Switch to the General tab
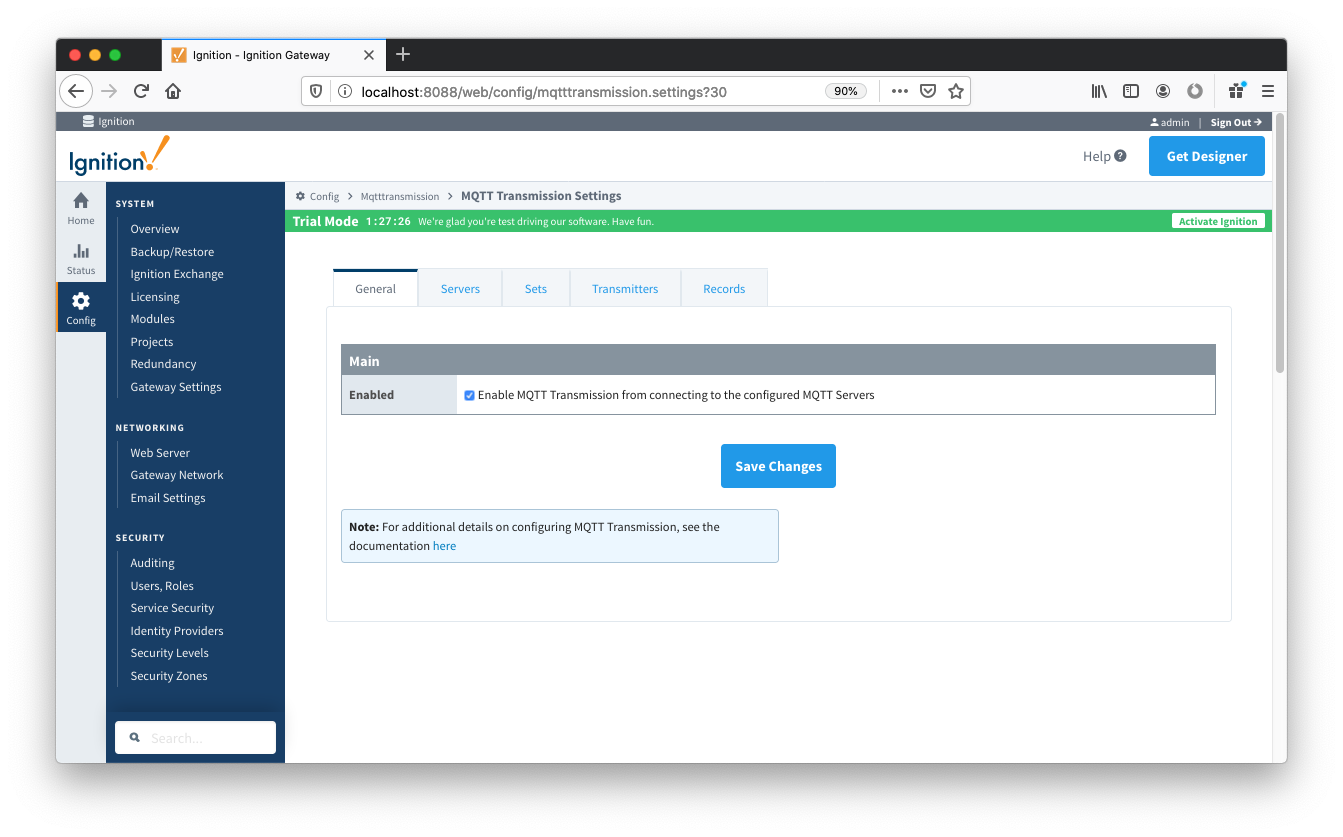The width and height of the screenshot is (1343, 837). [x=375, y=288]
